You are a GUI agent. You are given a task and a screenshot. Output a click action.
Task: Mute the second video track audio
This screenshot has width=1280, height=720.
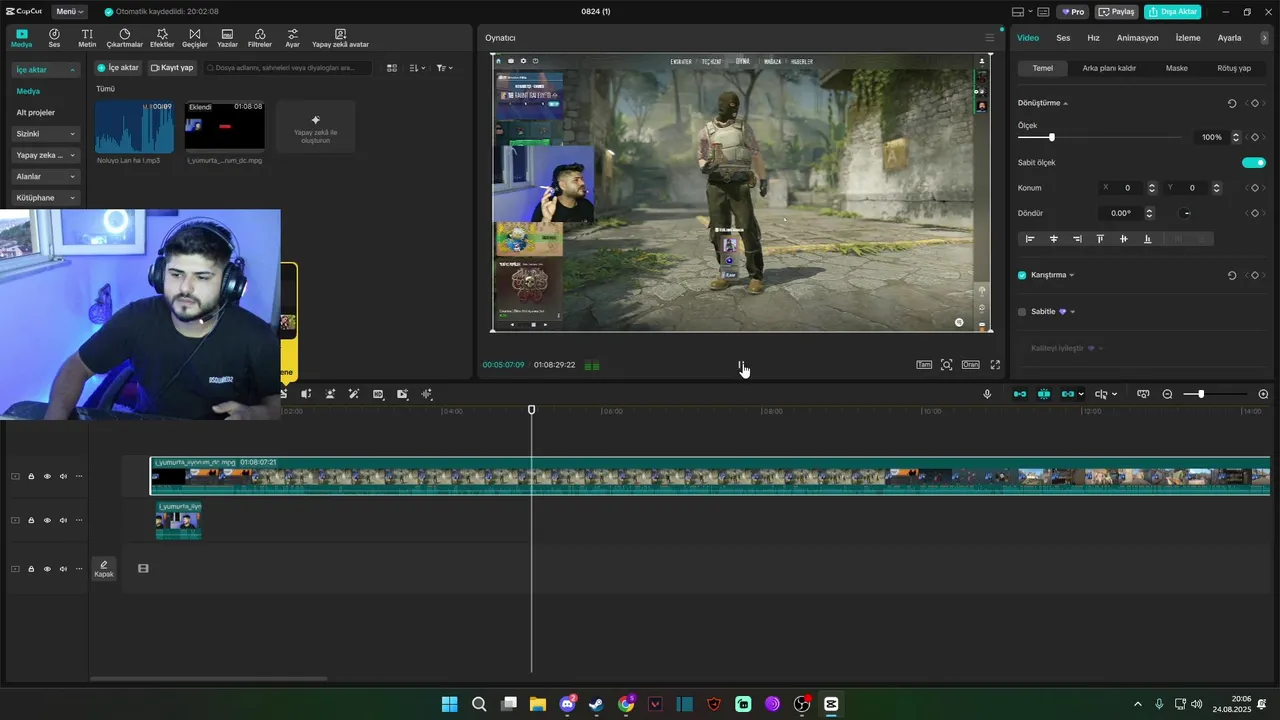63,520
